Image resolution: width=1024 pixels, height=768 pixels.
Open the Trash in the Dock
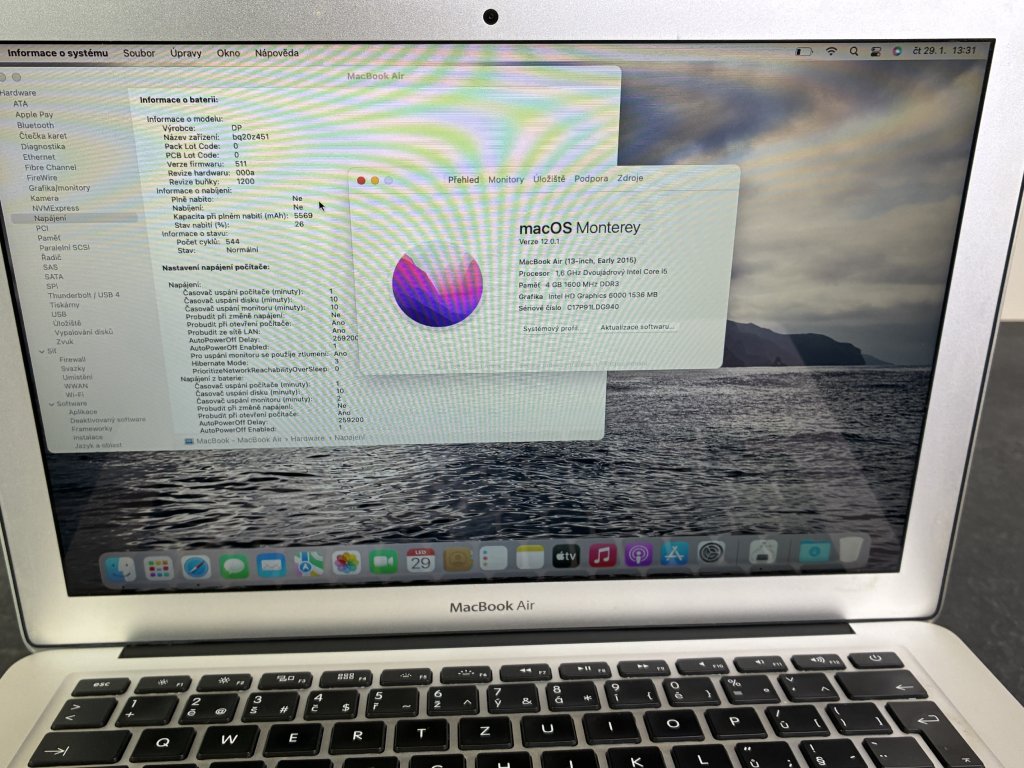coord(852,549)
